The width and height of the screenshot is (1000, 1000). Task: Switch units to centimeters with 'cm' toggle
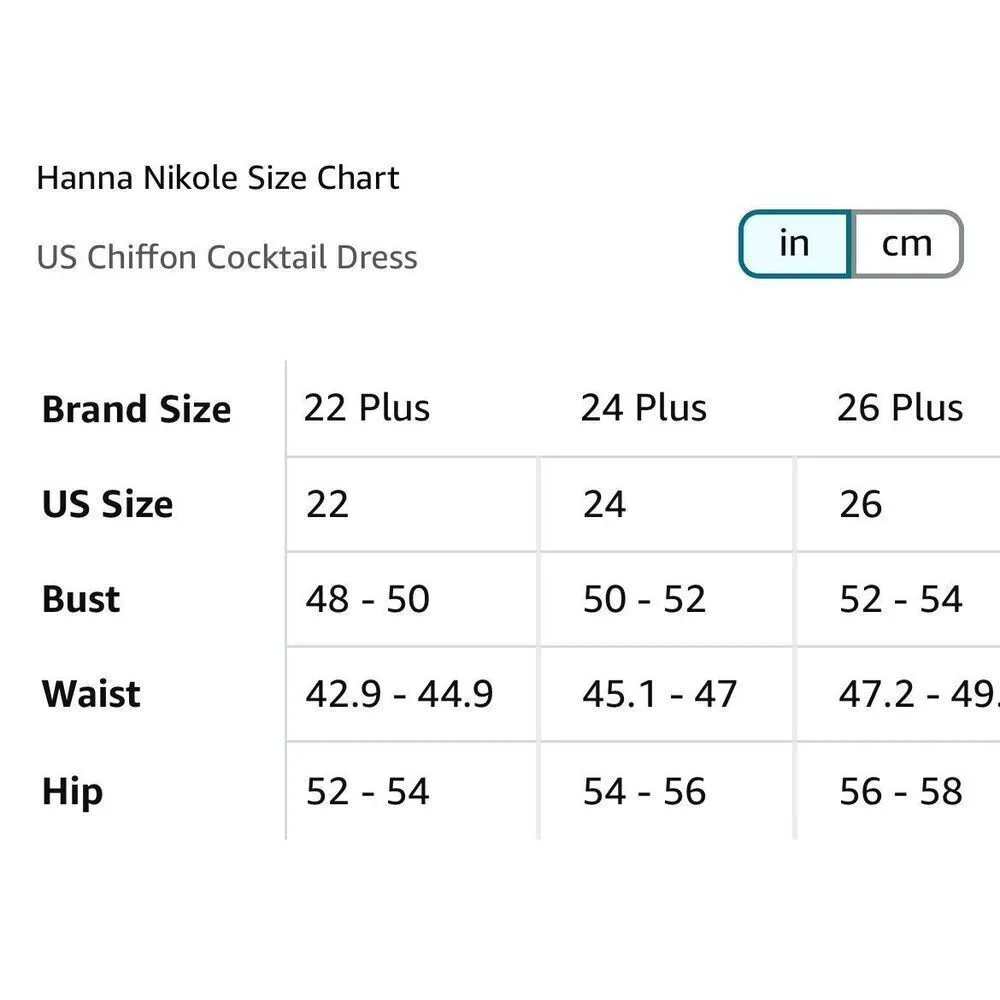(x=906, y=243)
